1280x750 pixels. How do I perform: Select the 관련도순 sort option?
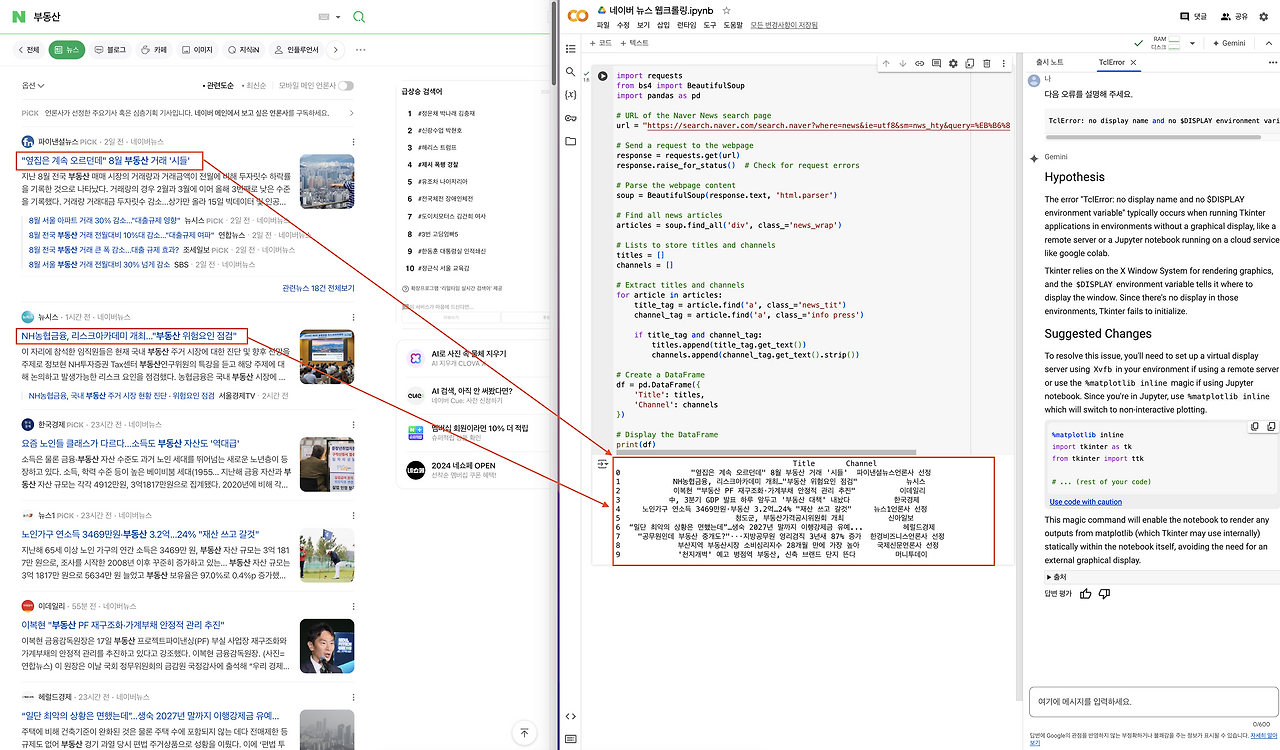coord(219,86)
